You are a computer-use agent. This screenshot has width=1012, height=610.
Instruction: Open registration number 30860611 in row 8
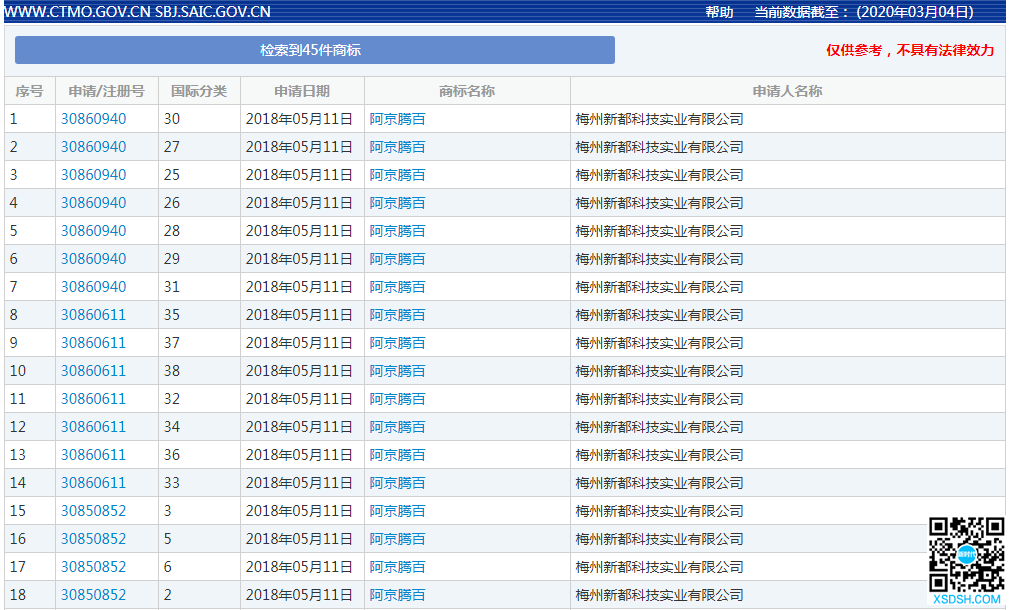pyautogui.click(x=94, y=315)
